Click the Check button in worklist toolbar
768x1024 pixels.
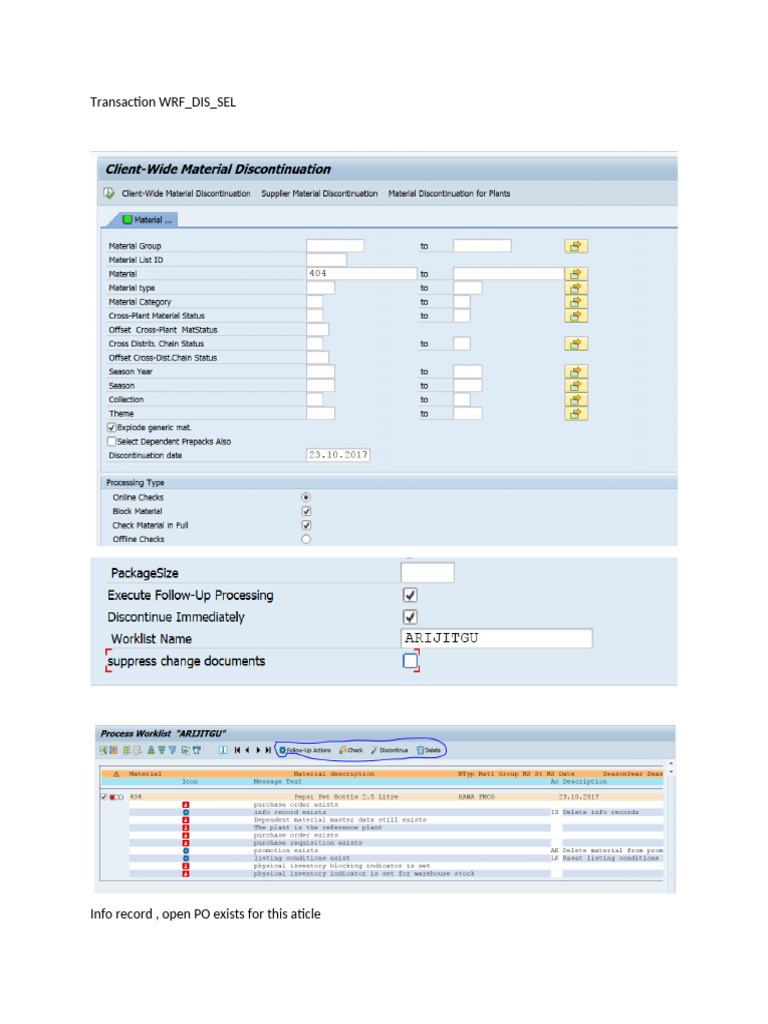point(351,750)
